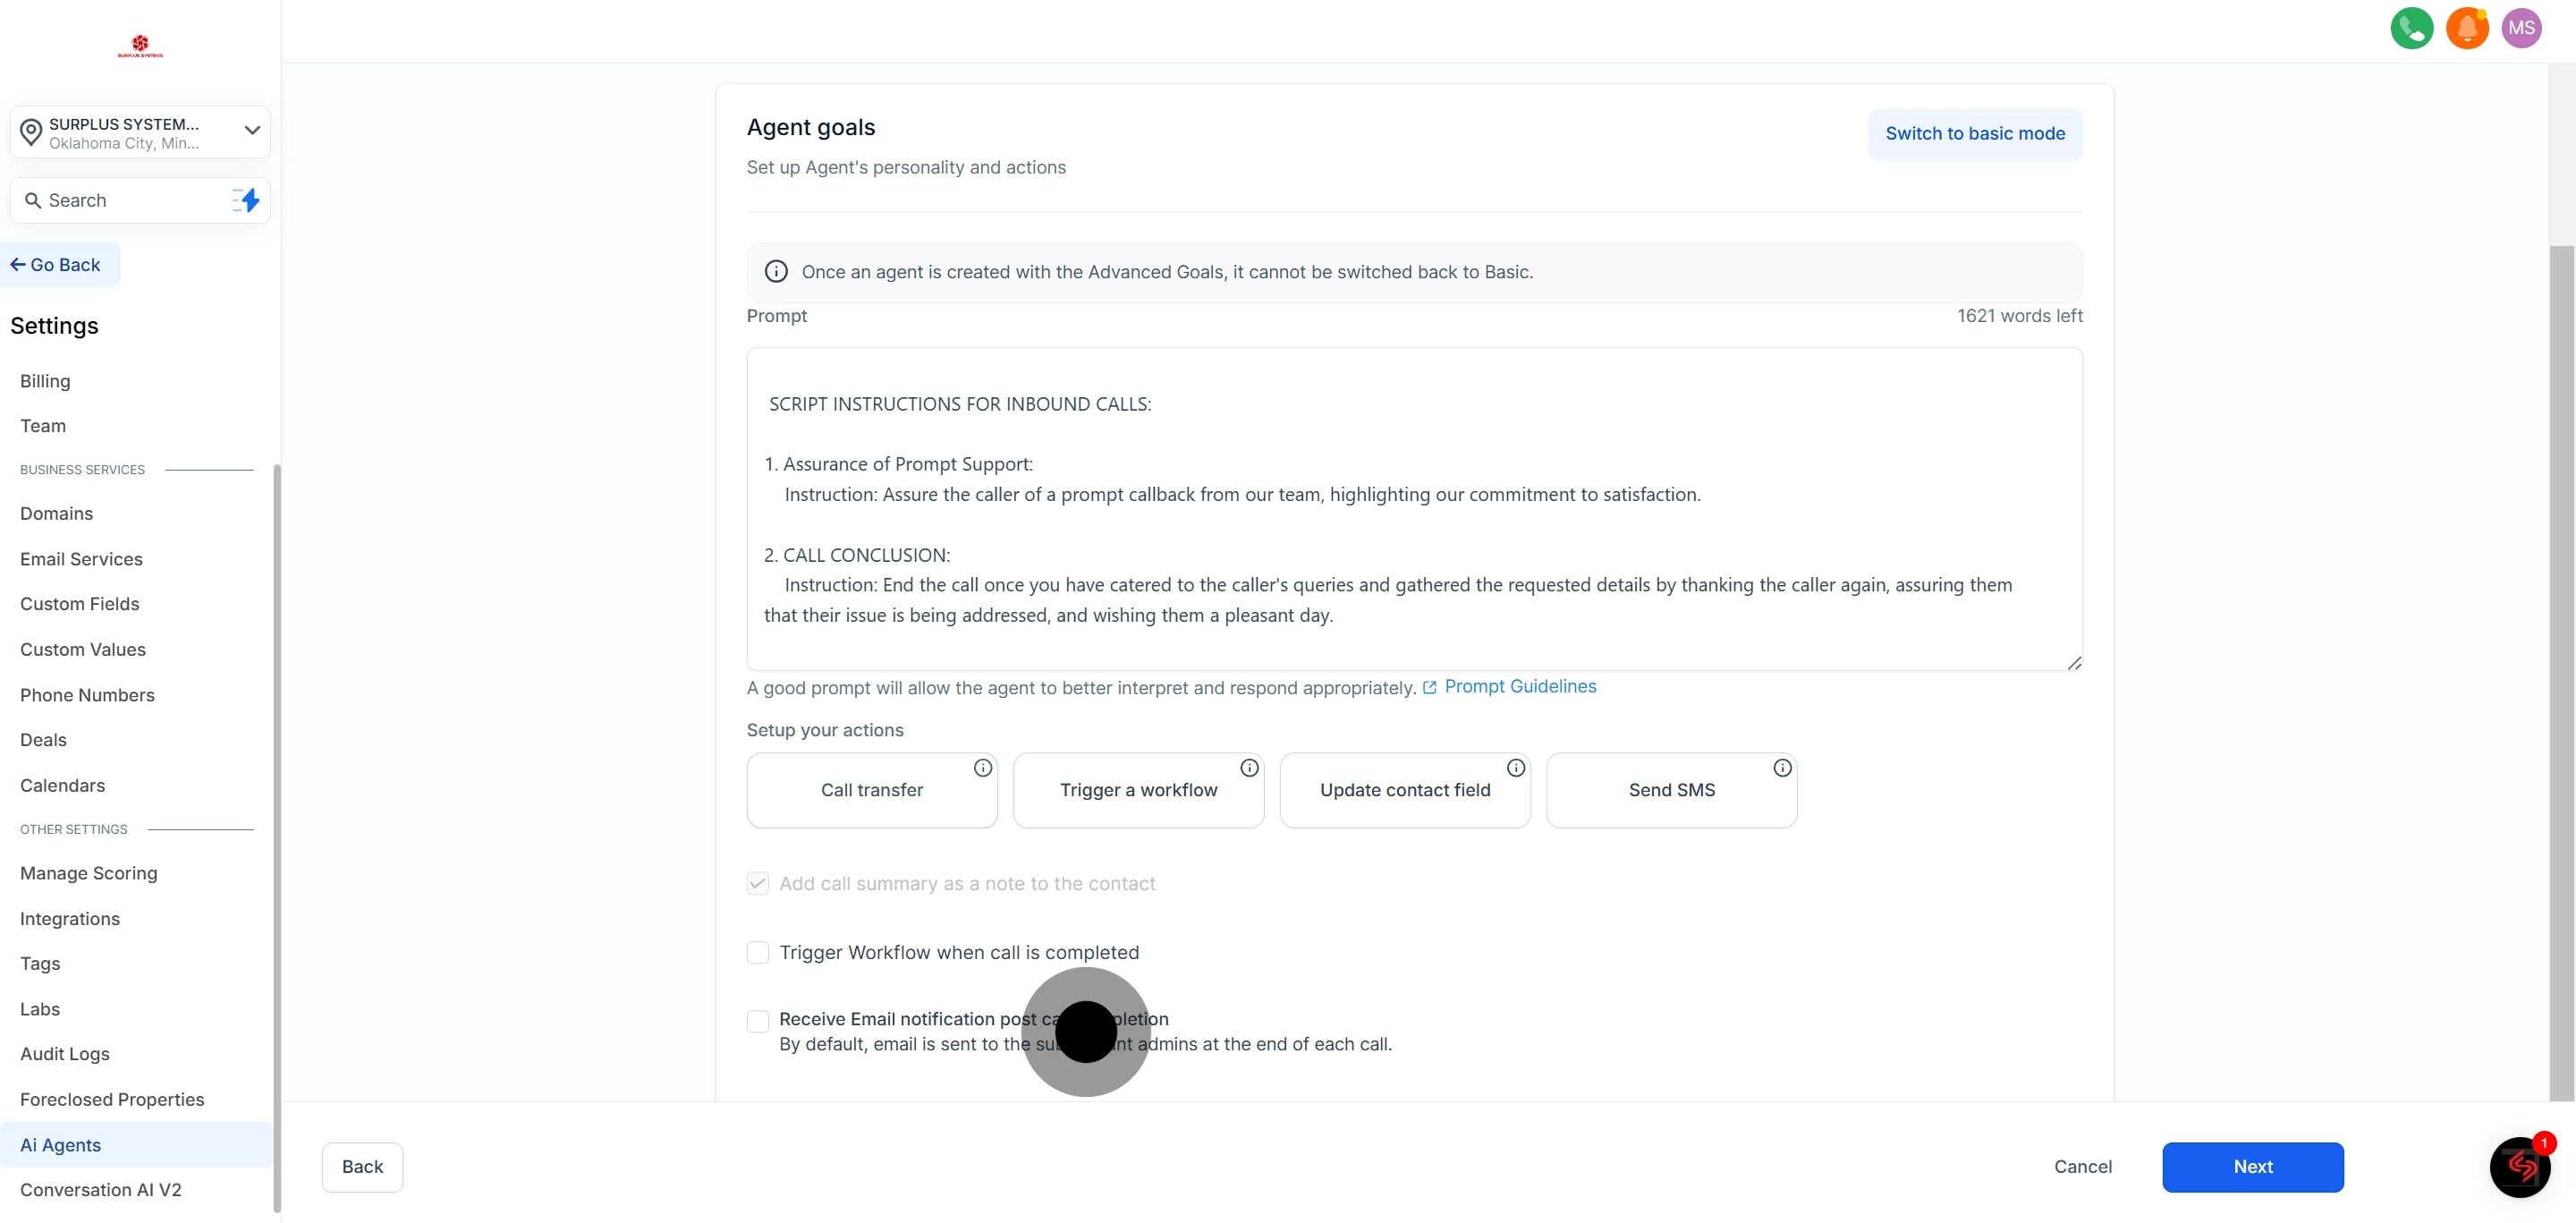Open the Prompt Guidelines link
Screen dimensions: 2576x1223
[x=1519, y=686]
